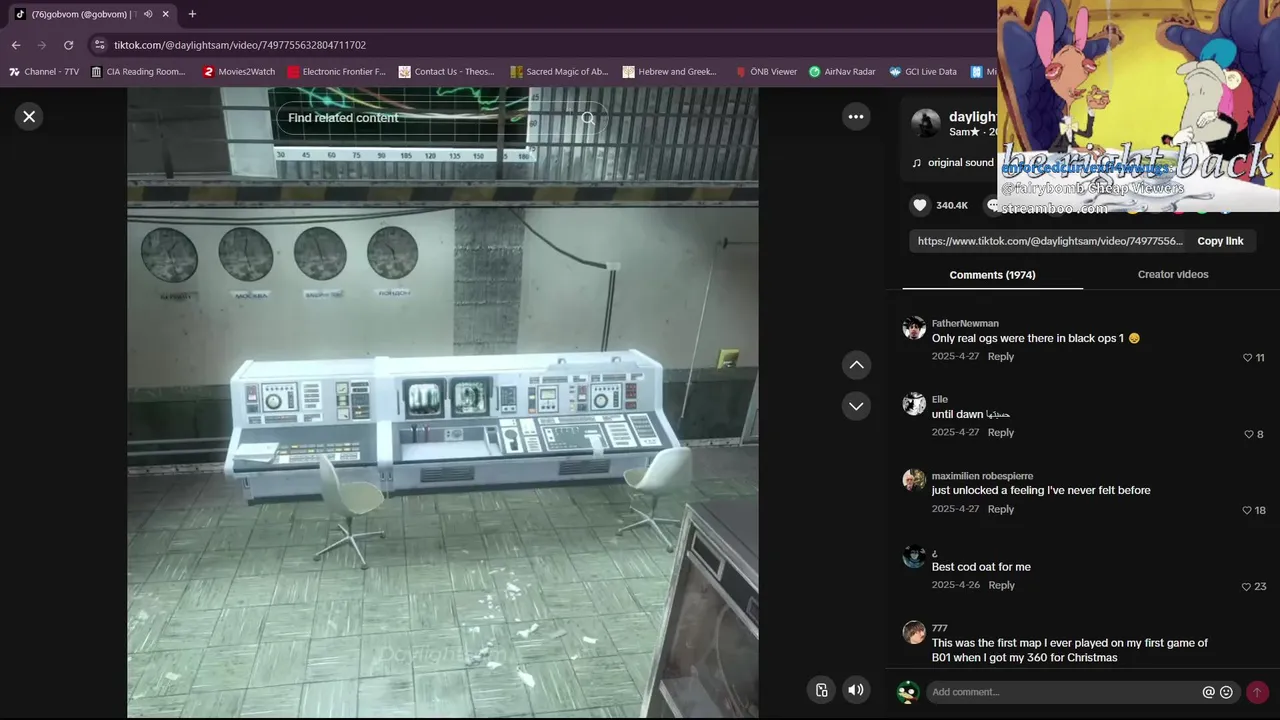Click the TikTok video to pause it
Viewport: 1280px width, 720px height.
(x=442, y=400)
